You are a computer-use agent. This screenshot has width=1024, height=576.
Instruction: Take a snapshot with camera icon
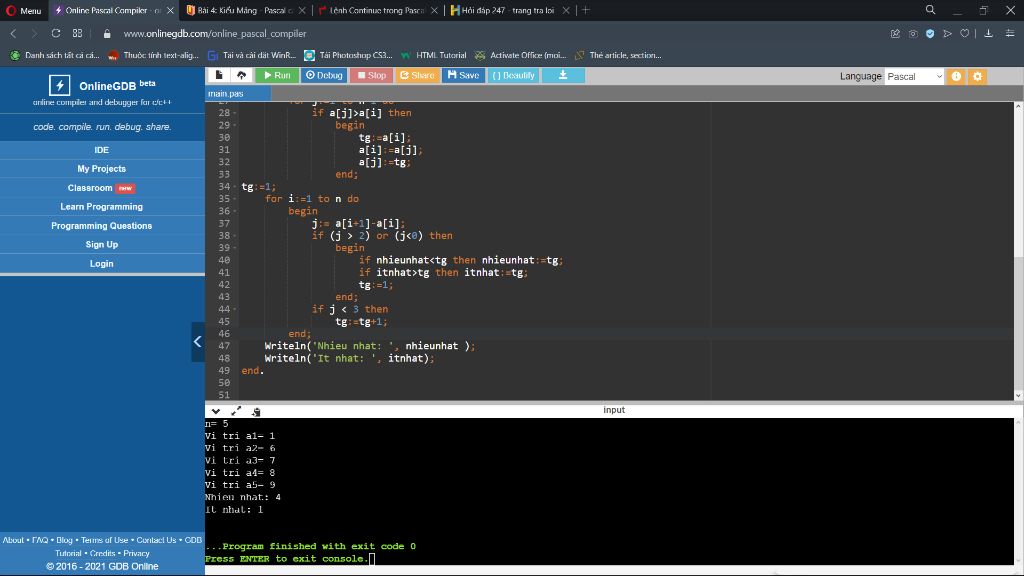pyautogui.click(x=913, y=33)
